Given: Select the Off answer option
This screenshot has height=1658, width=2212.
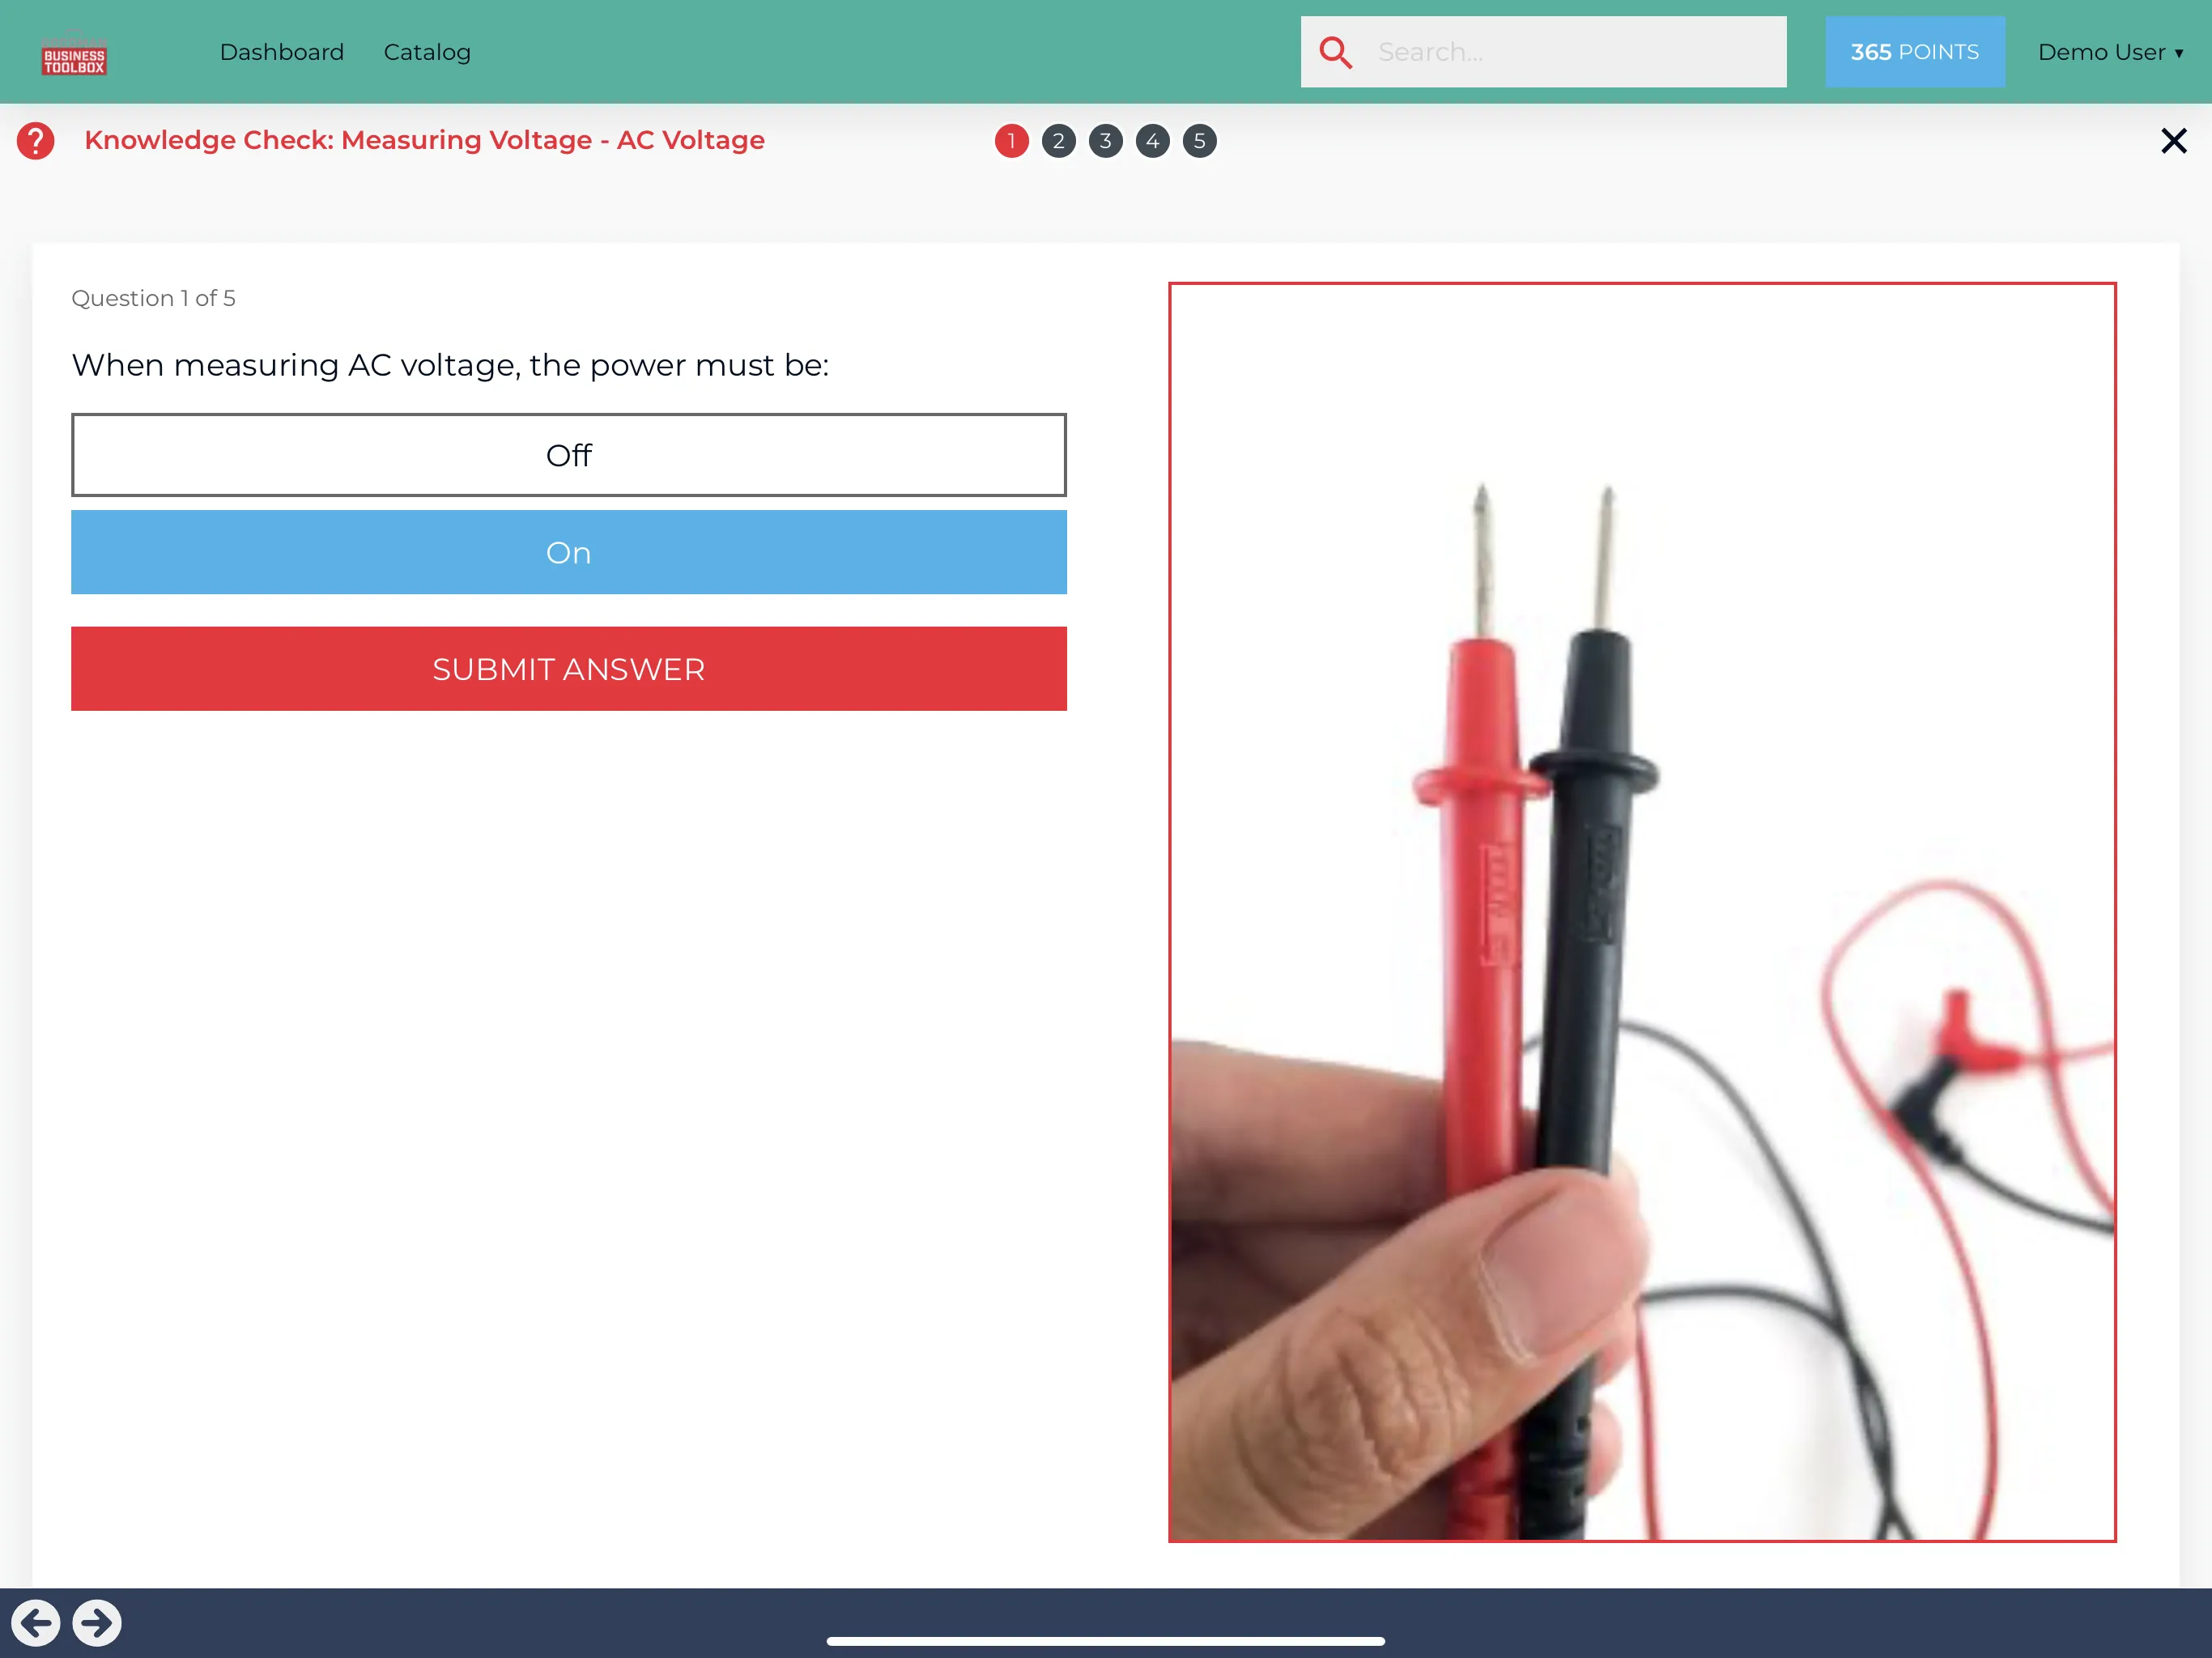Looking at the screenshot, I should click(569, 454).
